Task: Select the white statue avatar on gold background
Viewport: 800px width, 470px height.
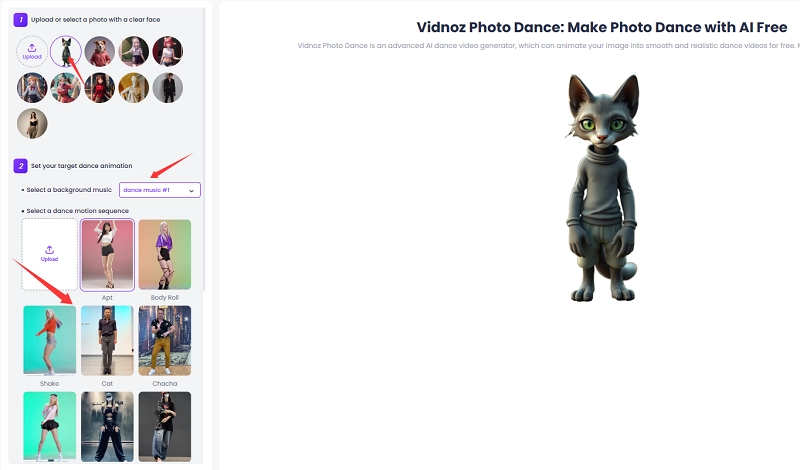Action: [134, 88]
